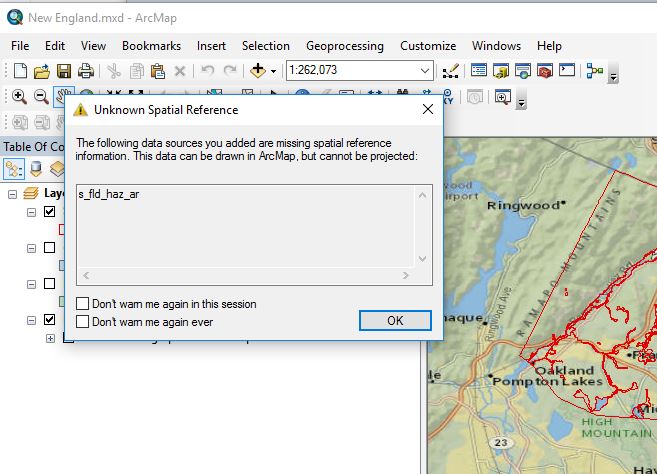Screen dimensions: 657x474
Task: Create a new map document
Action: point(20,71)
